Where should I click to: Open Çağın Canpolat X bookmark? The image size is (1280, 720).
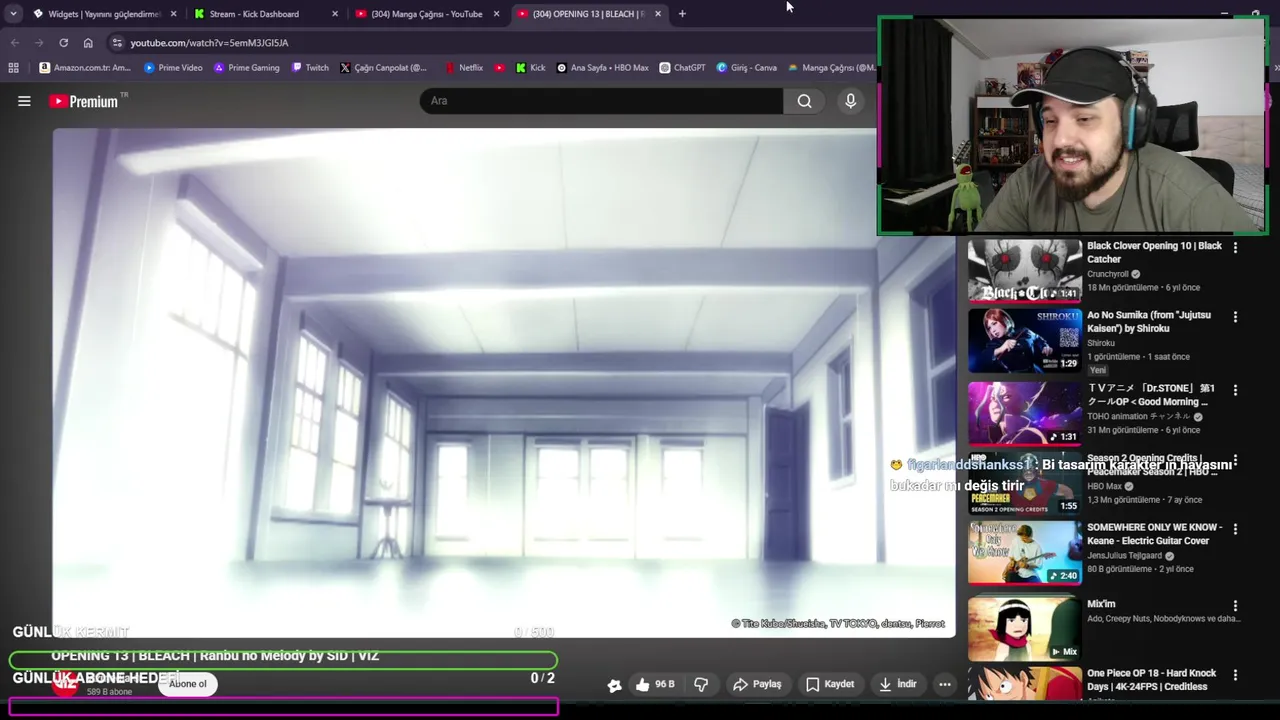pyautogui.click(x=383, y=68)
